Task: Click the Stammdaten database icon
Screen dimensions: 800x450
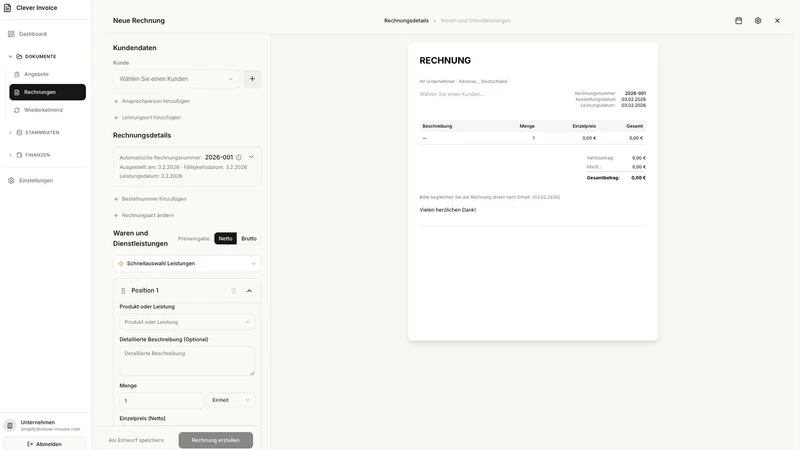Action: tap(19, 133)
